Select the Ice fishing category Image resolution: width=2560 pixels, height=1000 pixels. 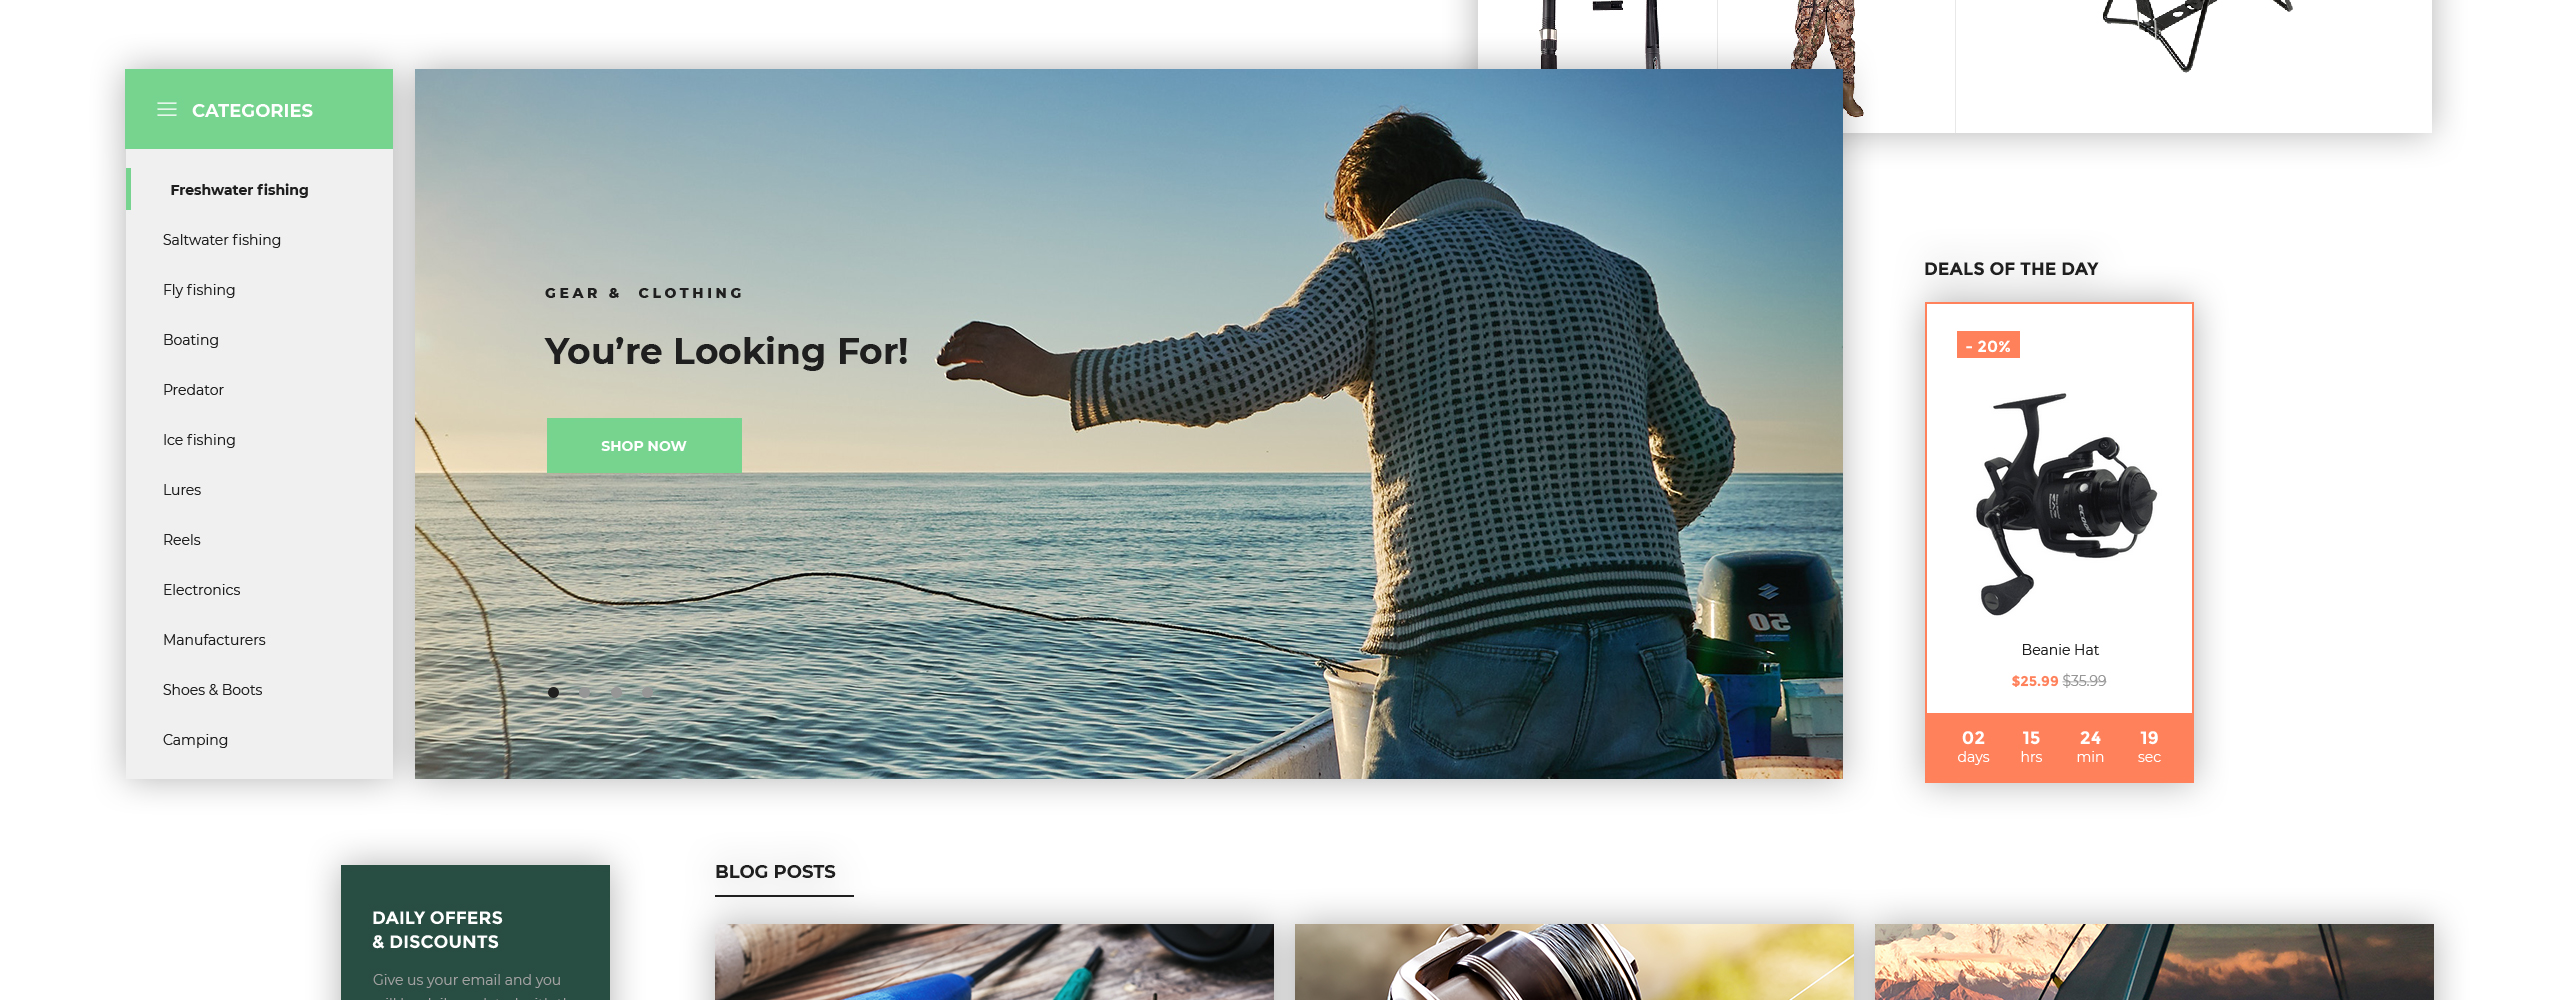(199, 440)
